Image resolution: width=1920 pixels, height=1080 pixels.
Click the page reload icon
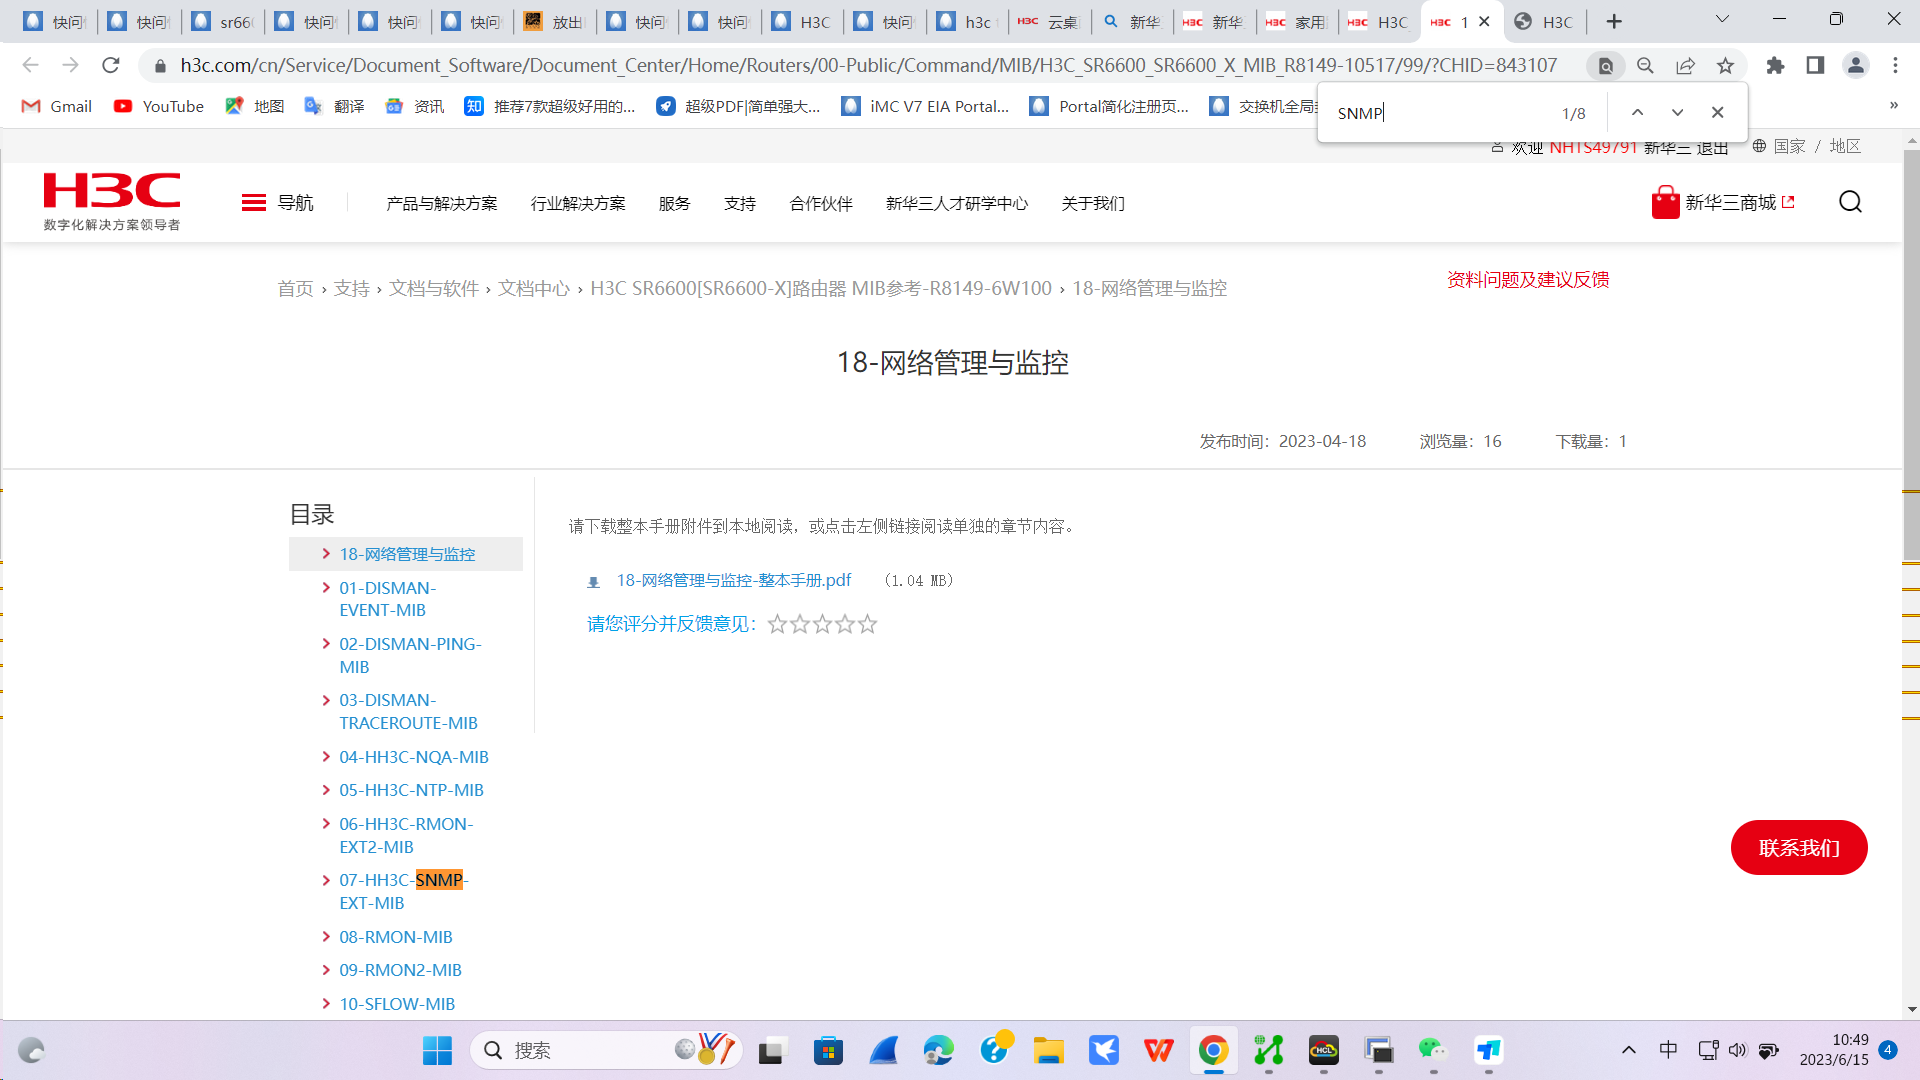(x=111, y=66)
